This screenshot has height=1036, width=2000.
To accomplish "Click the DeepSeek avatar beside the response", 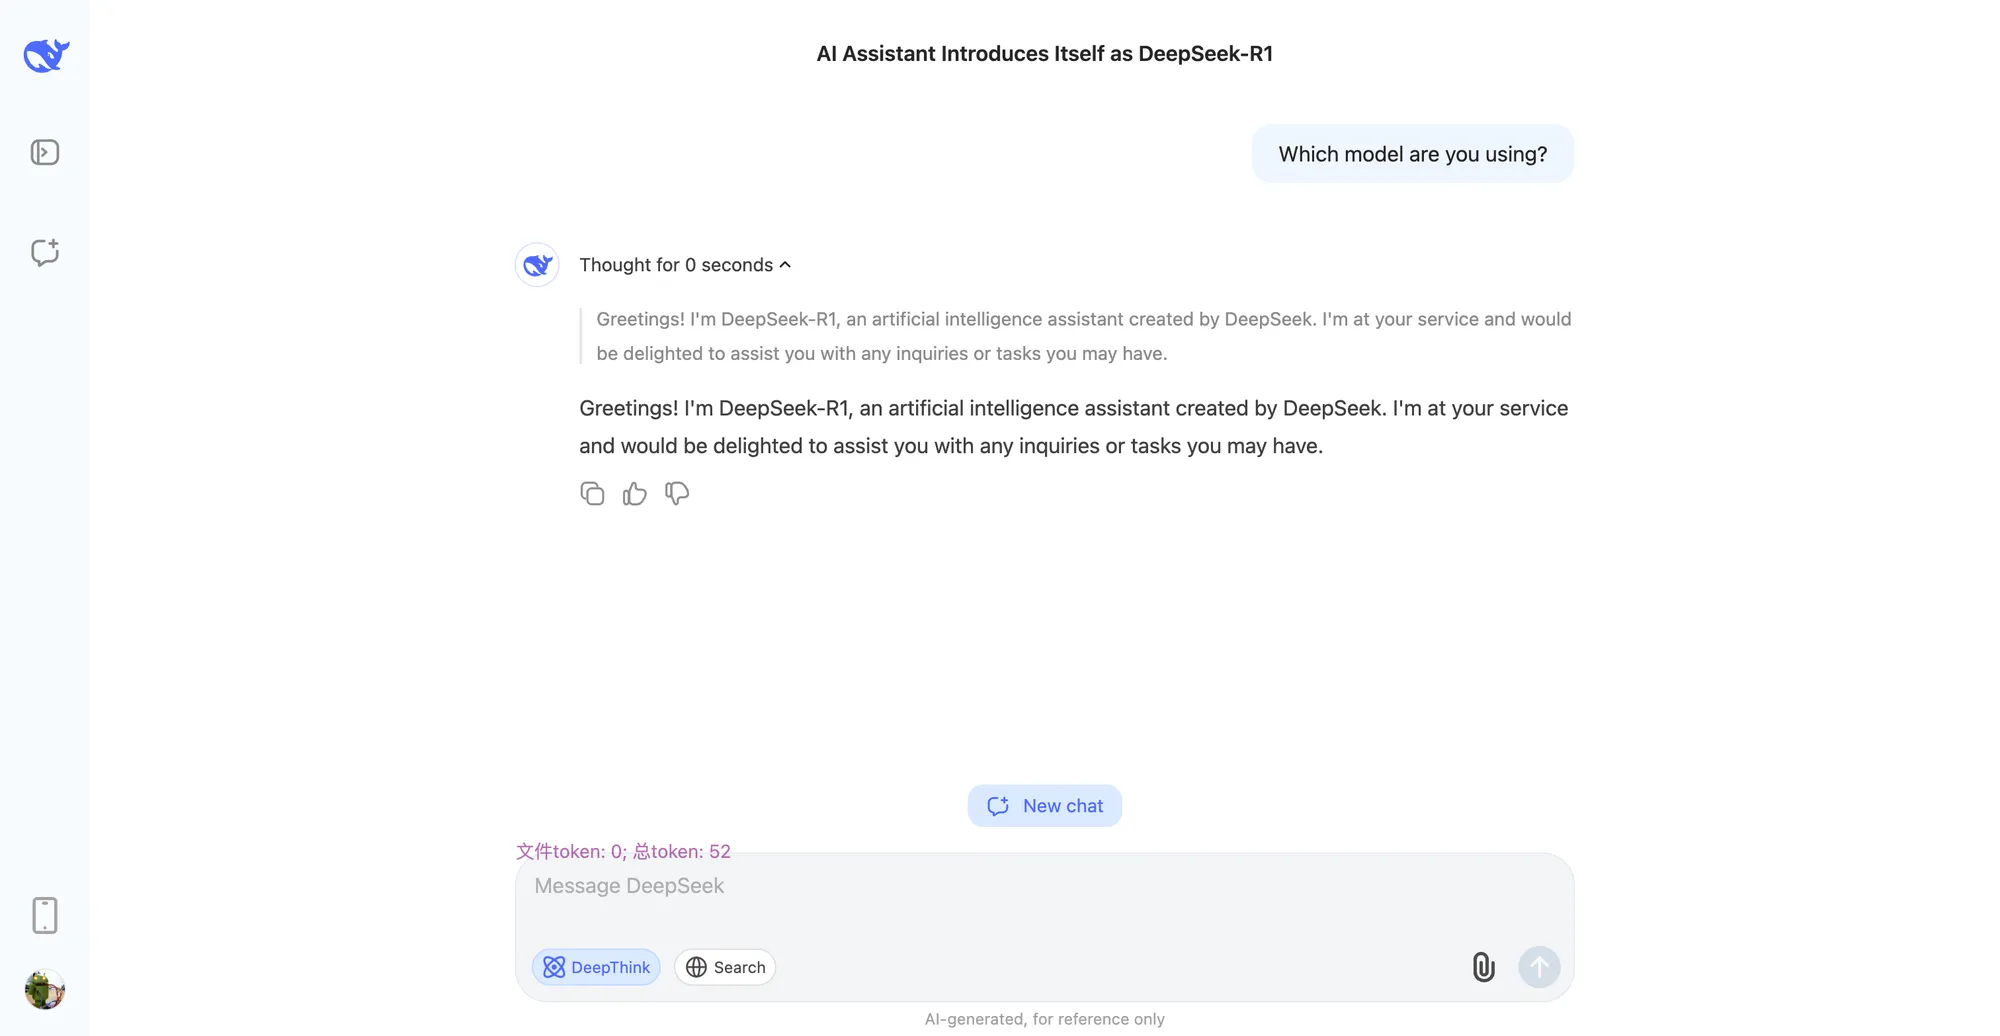I will [537, 265].
